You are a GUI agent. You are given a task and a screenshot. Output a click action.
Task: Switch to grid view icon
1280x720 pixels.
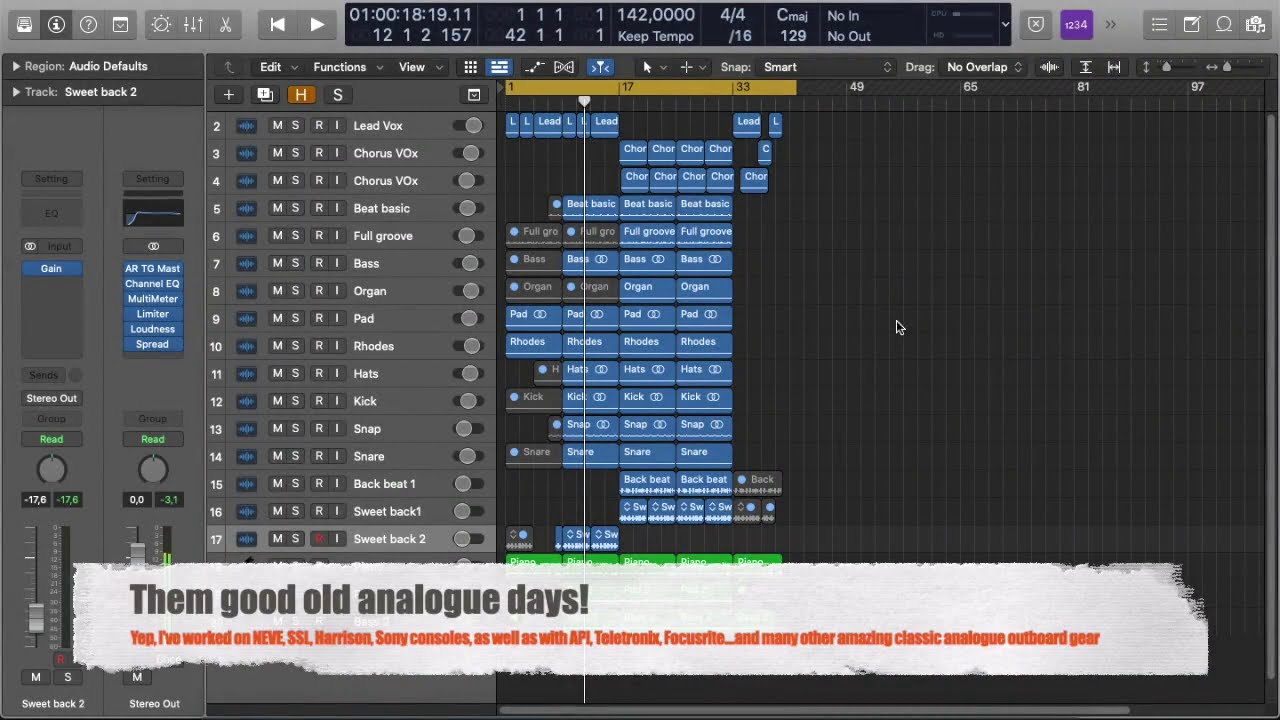pyautogui.click(x=470, y=67)
